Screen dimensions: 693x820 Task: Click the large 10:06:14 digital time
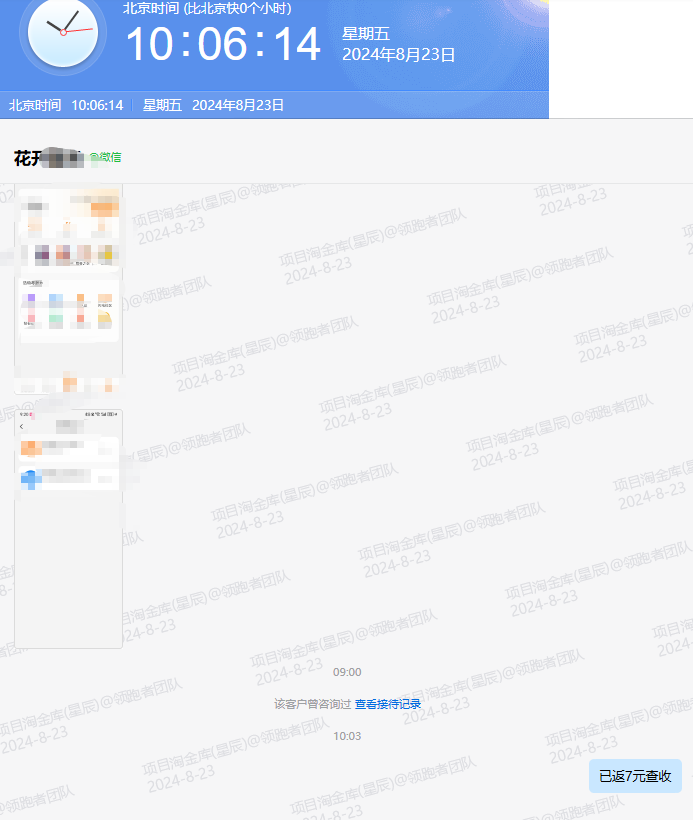coord(222,45)
